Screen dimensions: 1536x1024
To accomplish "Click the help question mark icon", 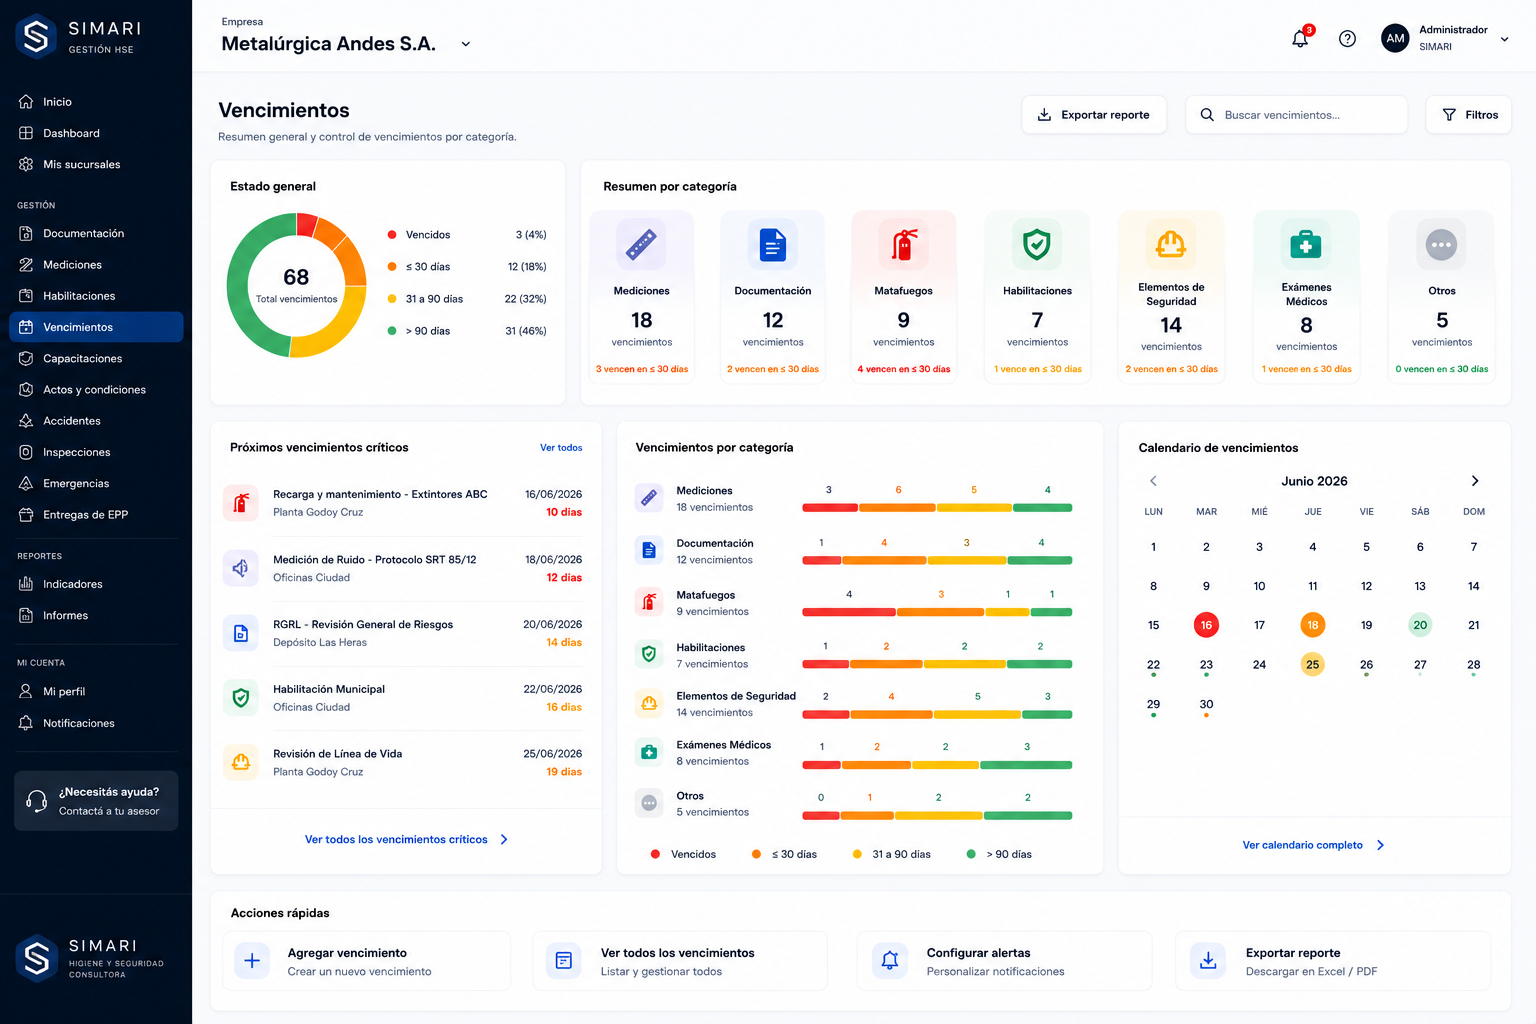I will tap(1347, 39).
